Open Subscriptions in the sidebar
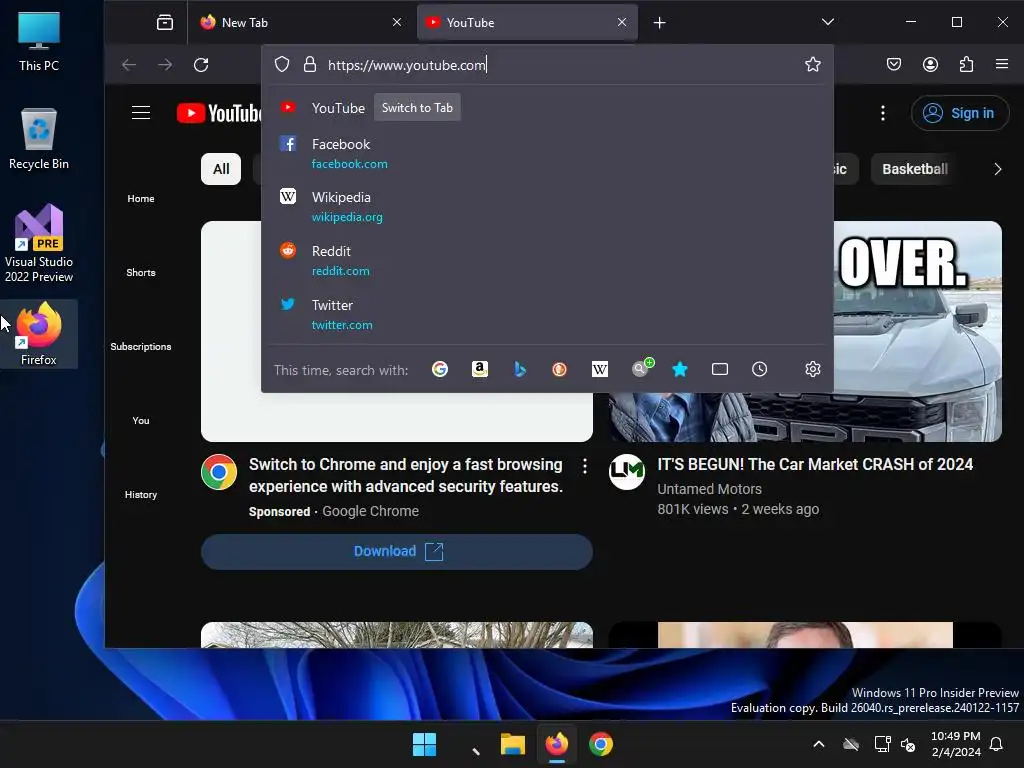The width and height of the screenshot is (1024, 768). point(141,346)
